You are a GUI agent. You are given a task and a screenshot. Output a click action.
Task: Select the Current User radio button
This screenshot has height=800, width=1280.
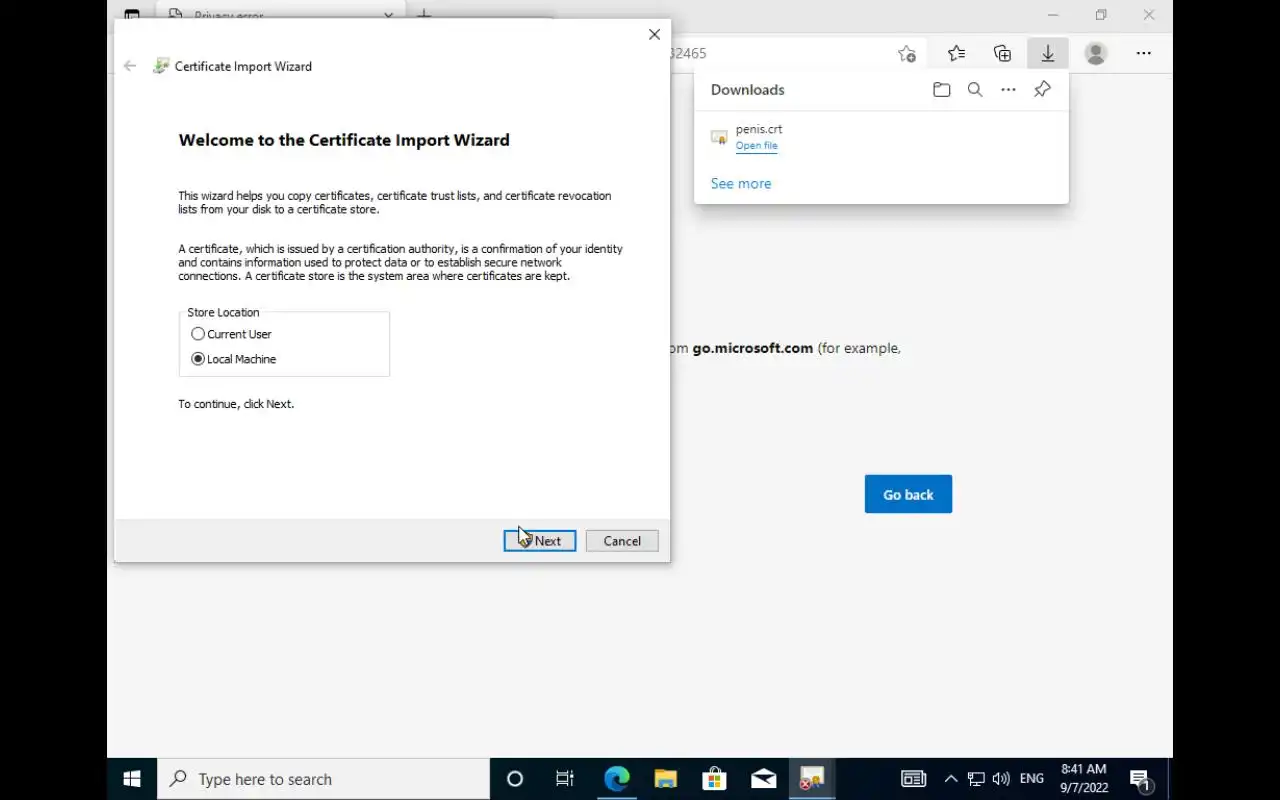point(198,334)
